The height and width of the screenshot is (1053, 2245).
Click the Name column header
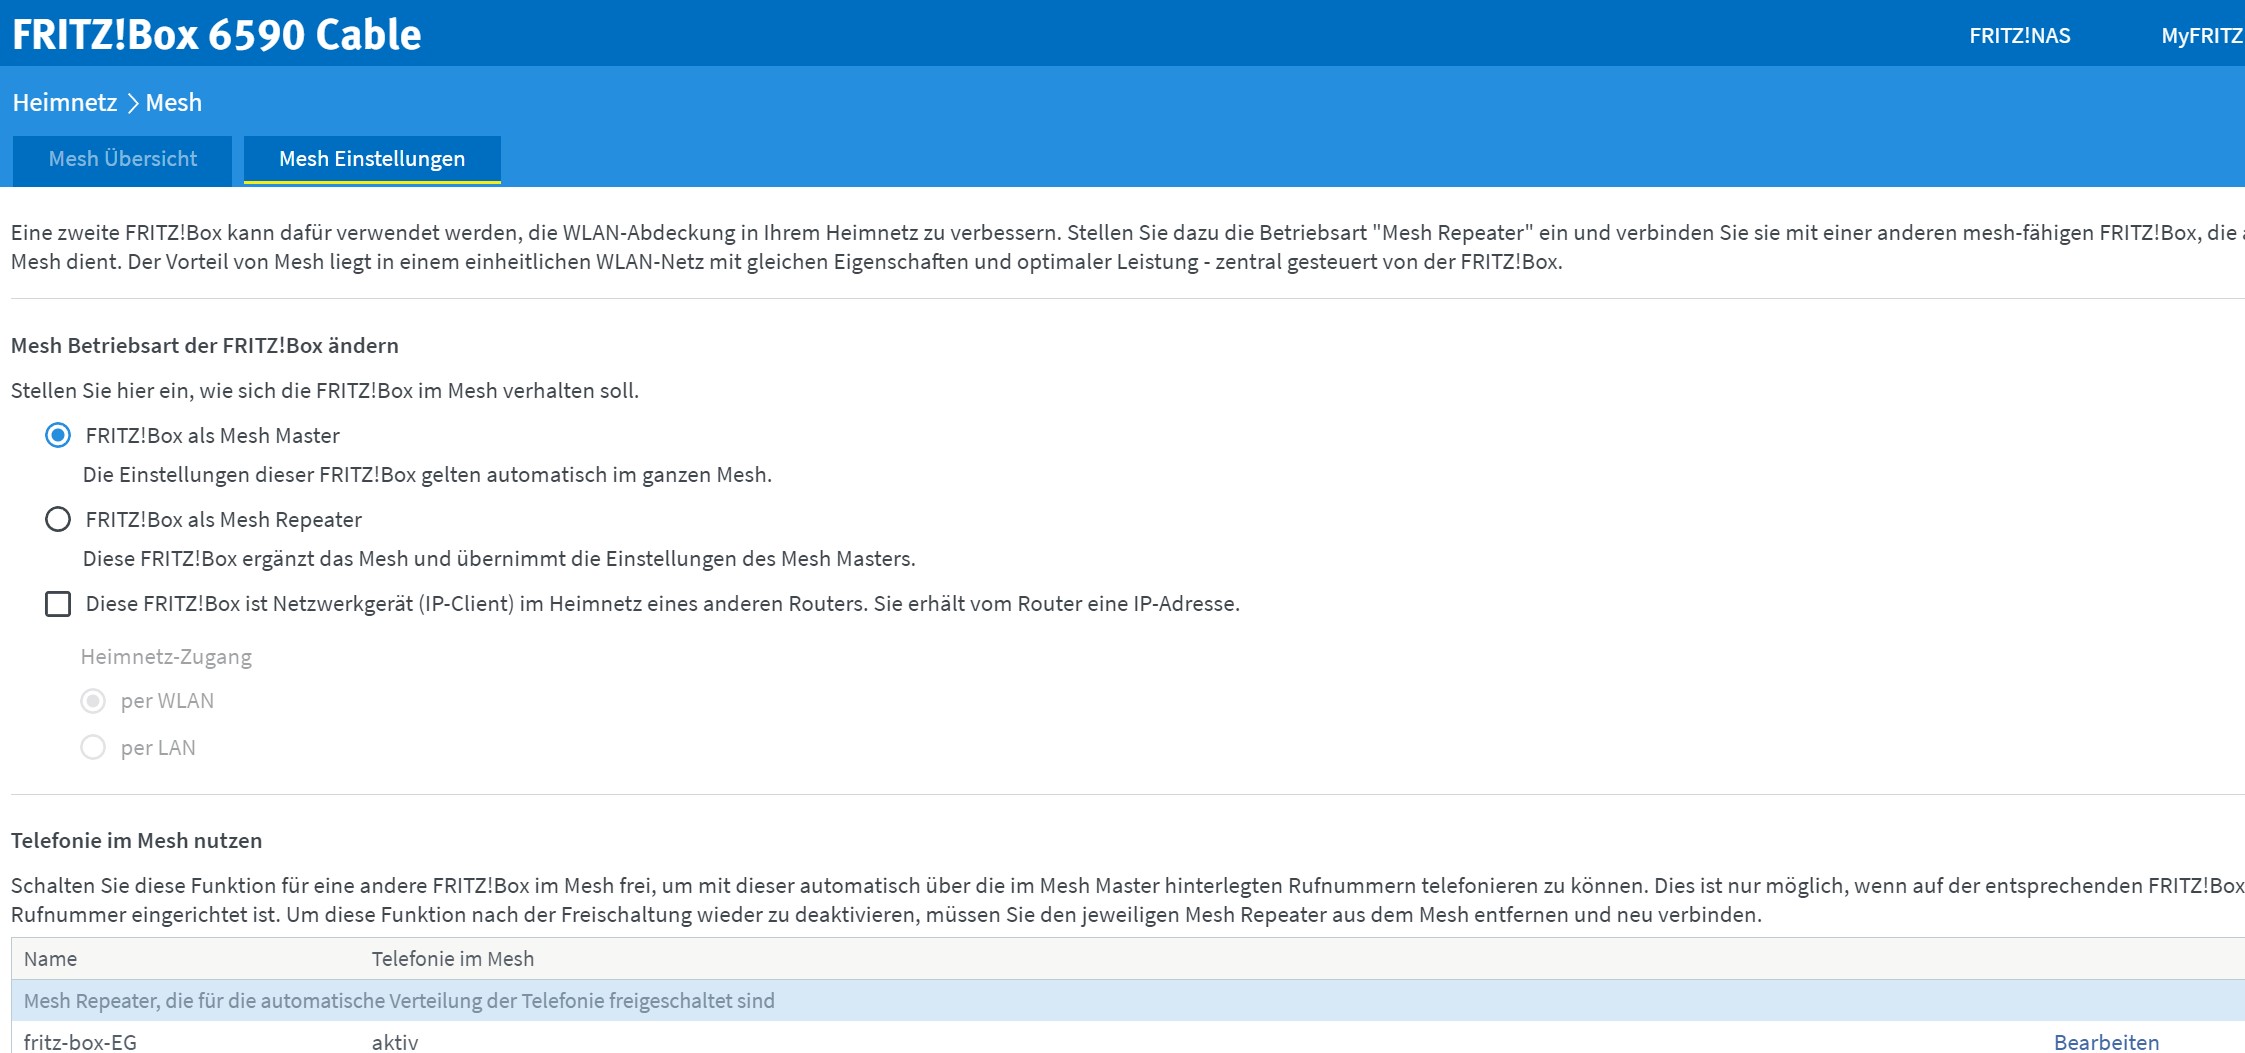(x=50, y=959)
